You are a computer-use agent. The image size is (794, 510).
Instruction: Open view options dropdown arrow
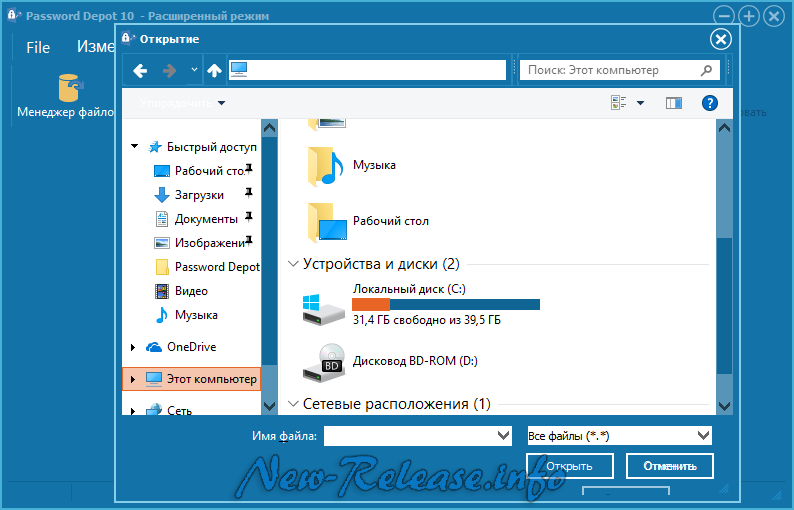pos(641,103)
